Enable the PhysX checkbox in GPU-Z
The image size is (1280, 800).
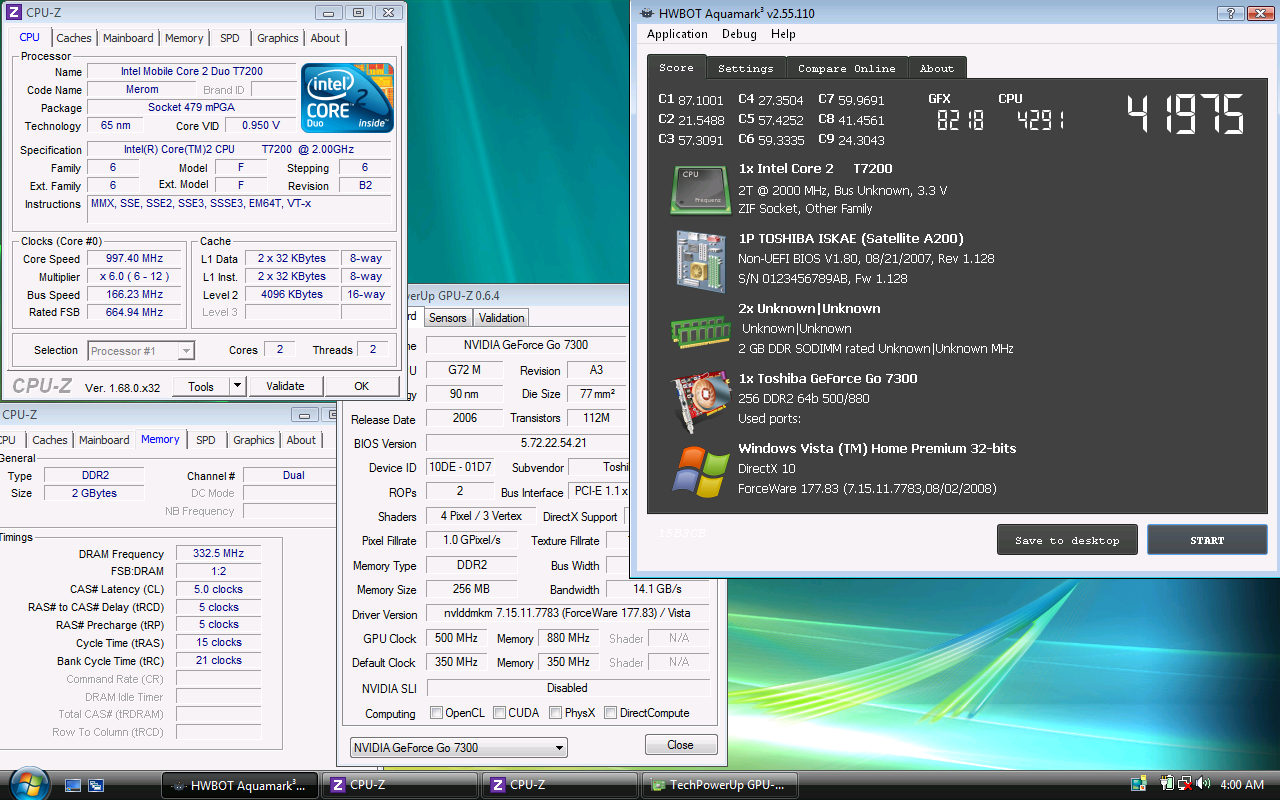[555, 713]
